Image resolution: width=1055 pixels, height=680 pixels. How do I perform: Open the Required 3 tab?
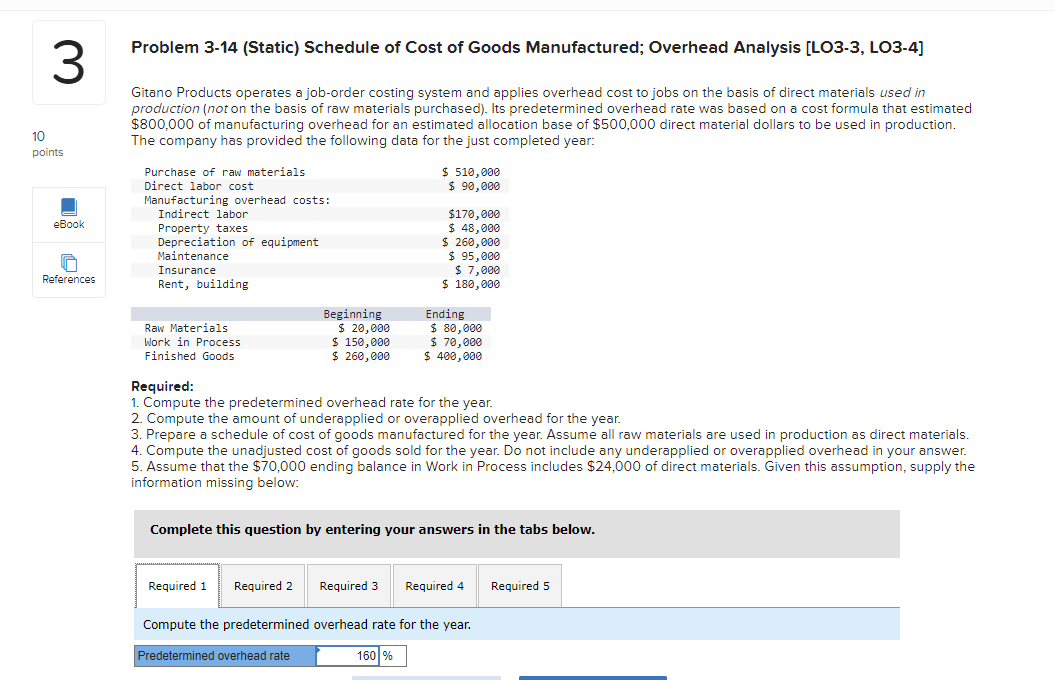click(348, 585)
